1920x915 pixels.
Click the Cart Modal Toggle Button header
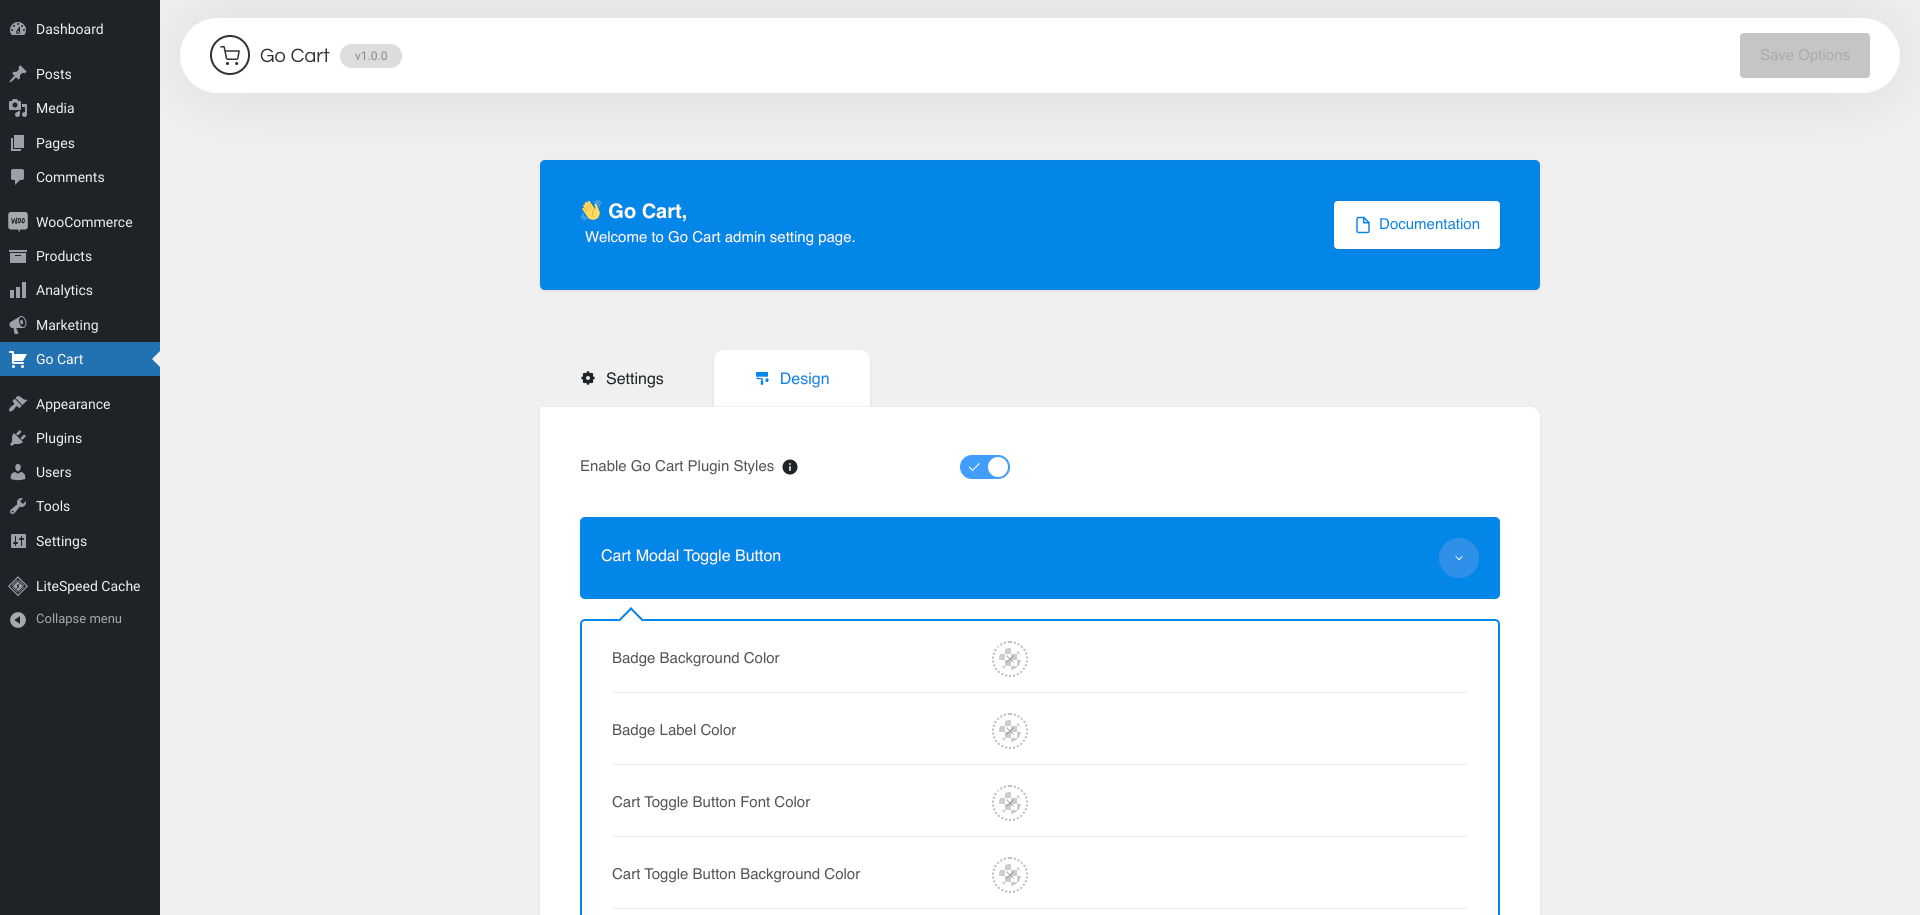(1000, 557)
